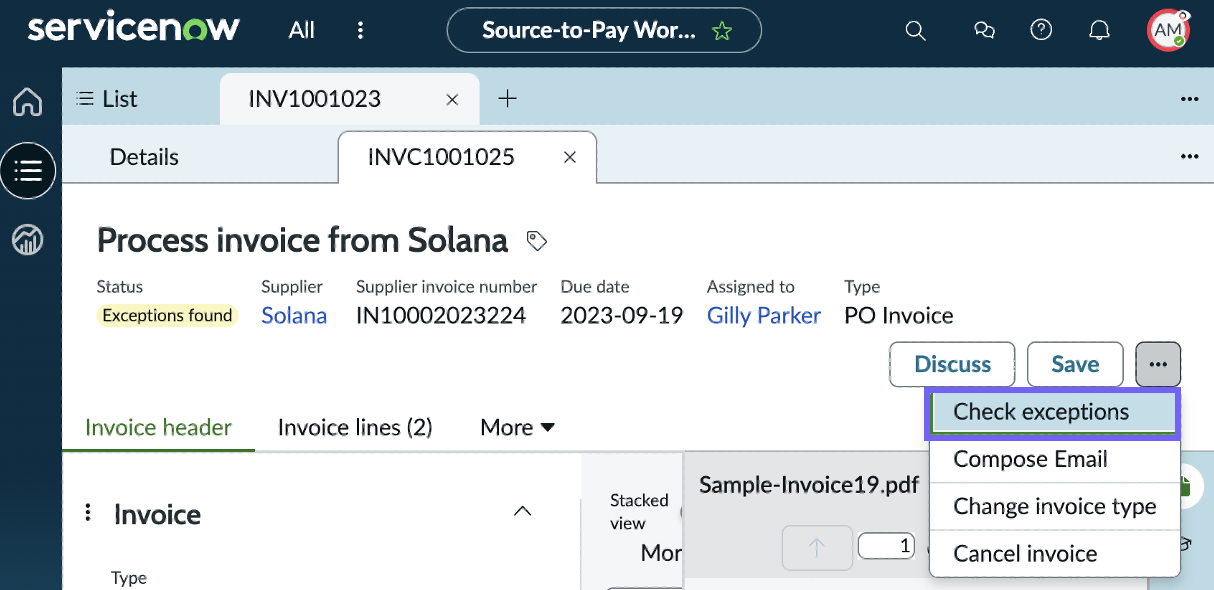The width and height of the screenshot is (1214, 590).
Task: Close the INVC1001025 tab
Action: [570, 157]
